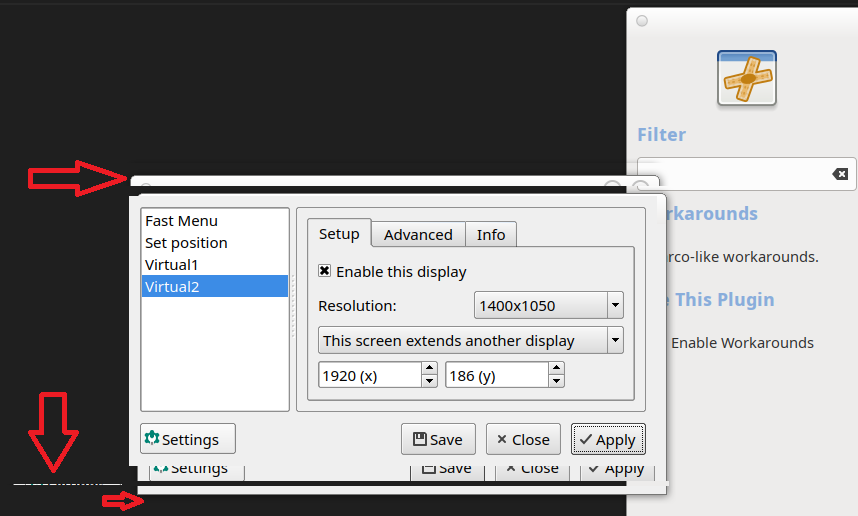This screenshot has width=858, height=516.
Task: Click the Workarounds plugin icon
Action: click(x=747, y=78)
